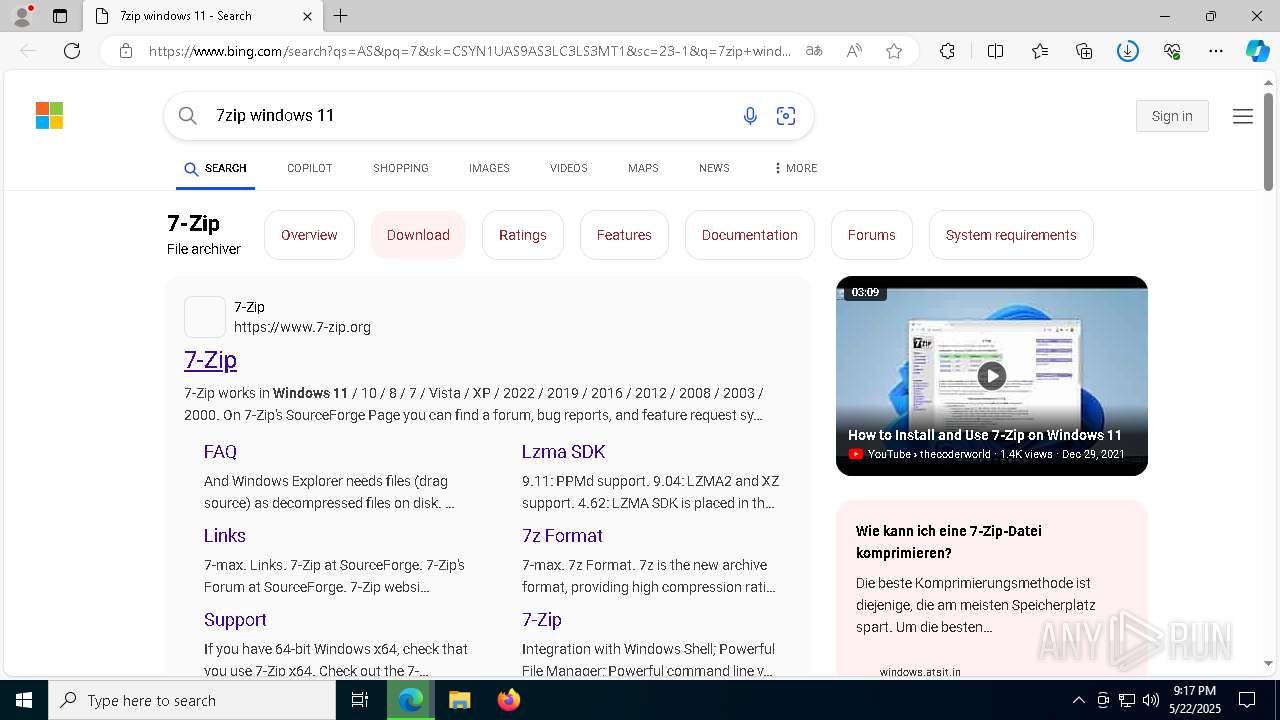Toggle split screen view
The width and height of the screenshot is (1280, 720).
click(995, 51)
